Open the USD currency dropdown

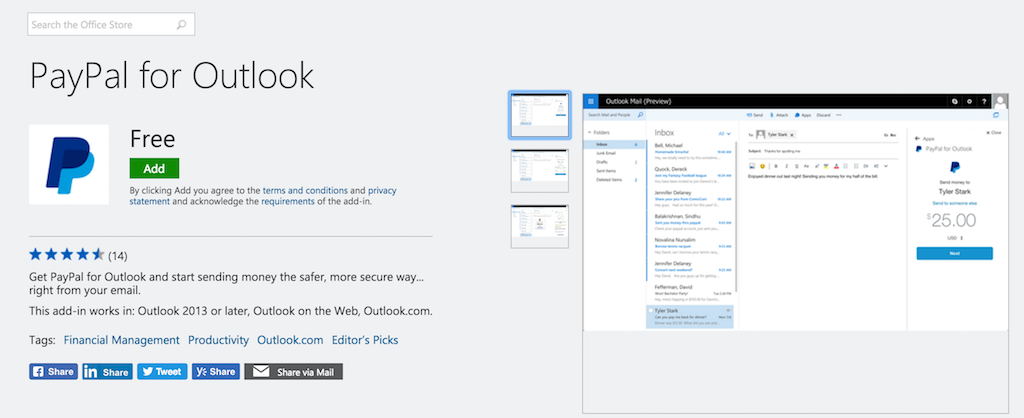(955, 238)
